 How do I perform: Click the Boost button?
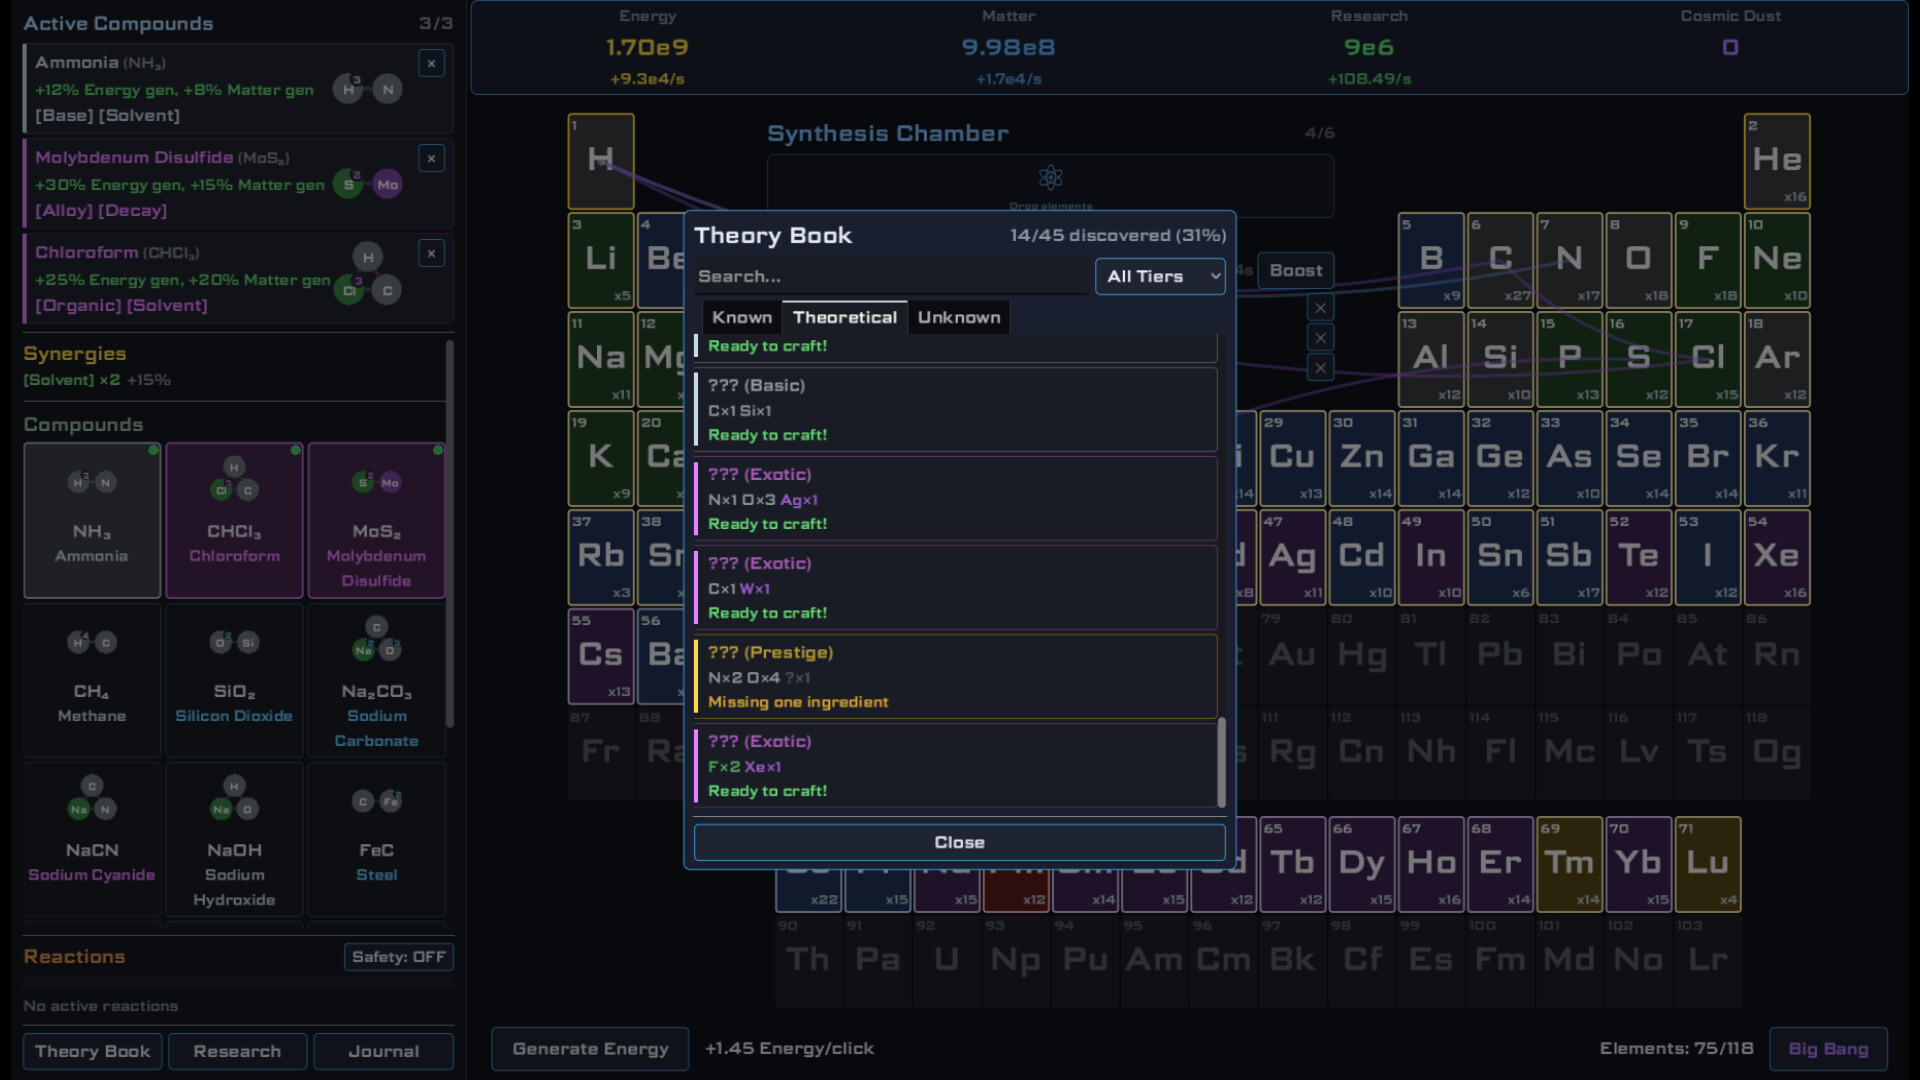[1295, 270]
